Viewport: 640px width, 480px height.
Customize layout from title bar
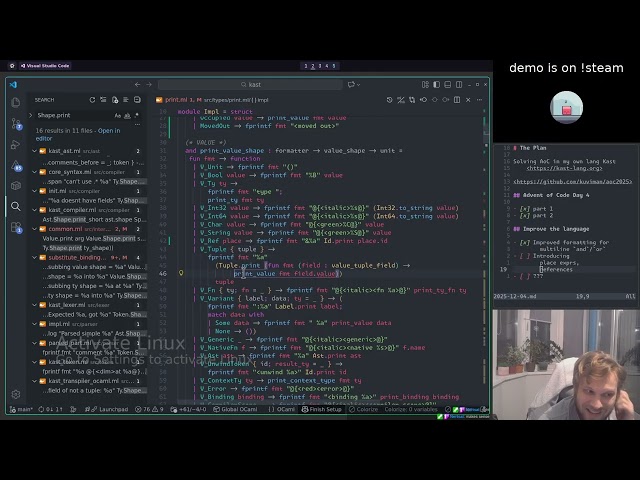(425, 84)
